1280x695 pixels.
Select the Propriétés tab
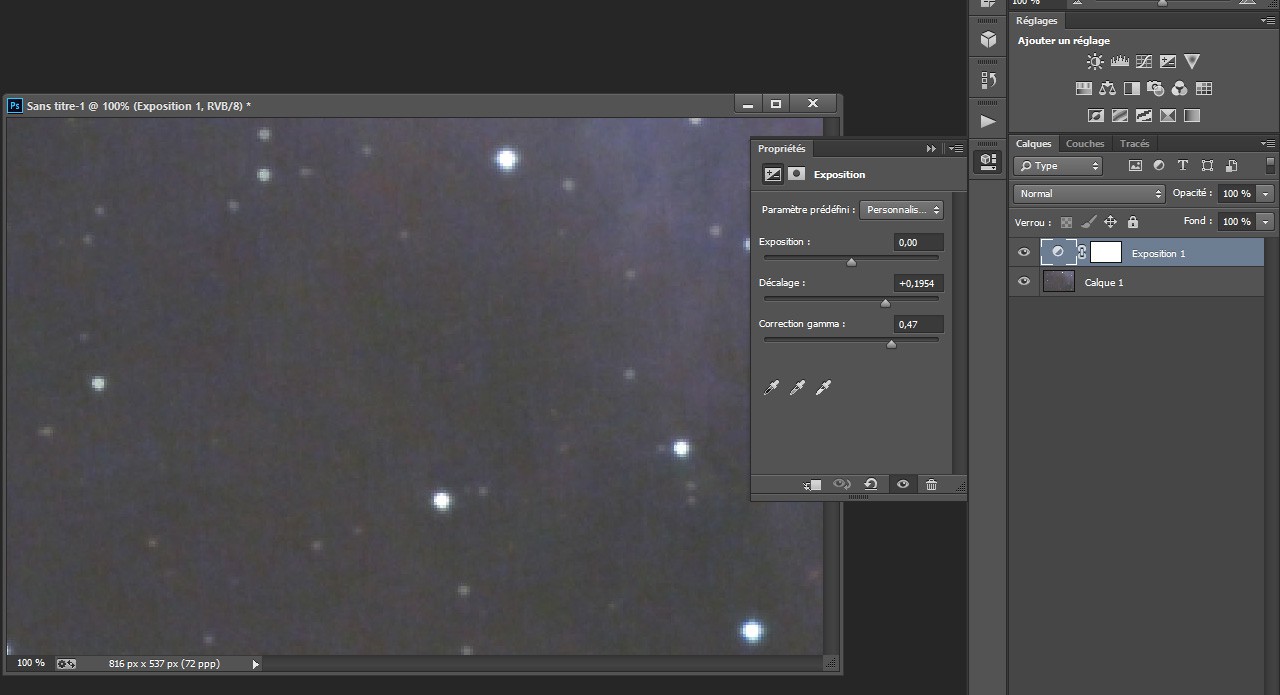click(781, 149)
